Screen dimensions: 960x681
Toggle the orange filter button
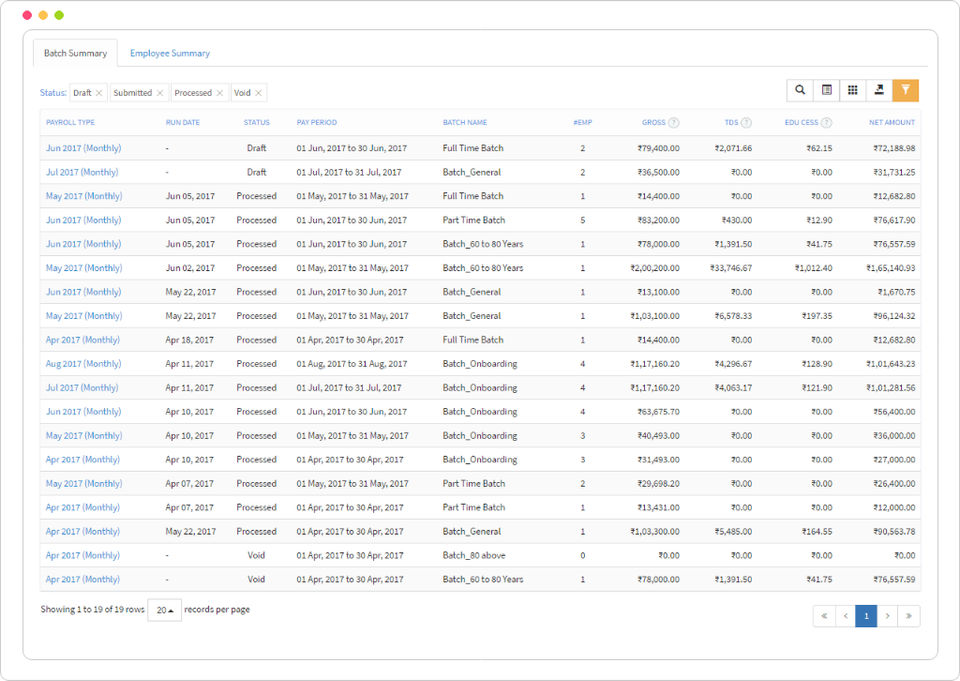905,90
